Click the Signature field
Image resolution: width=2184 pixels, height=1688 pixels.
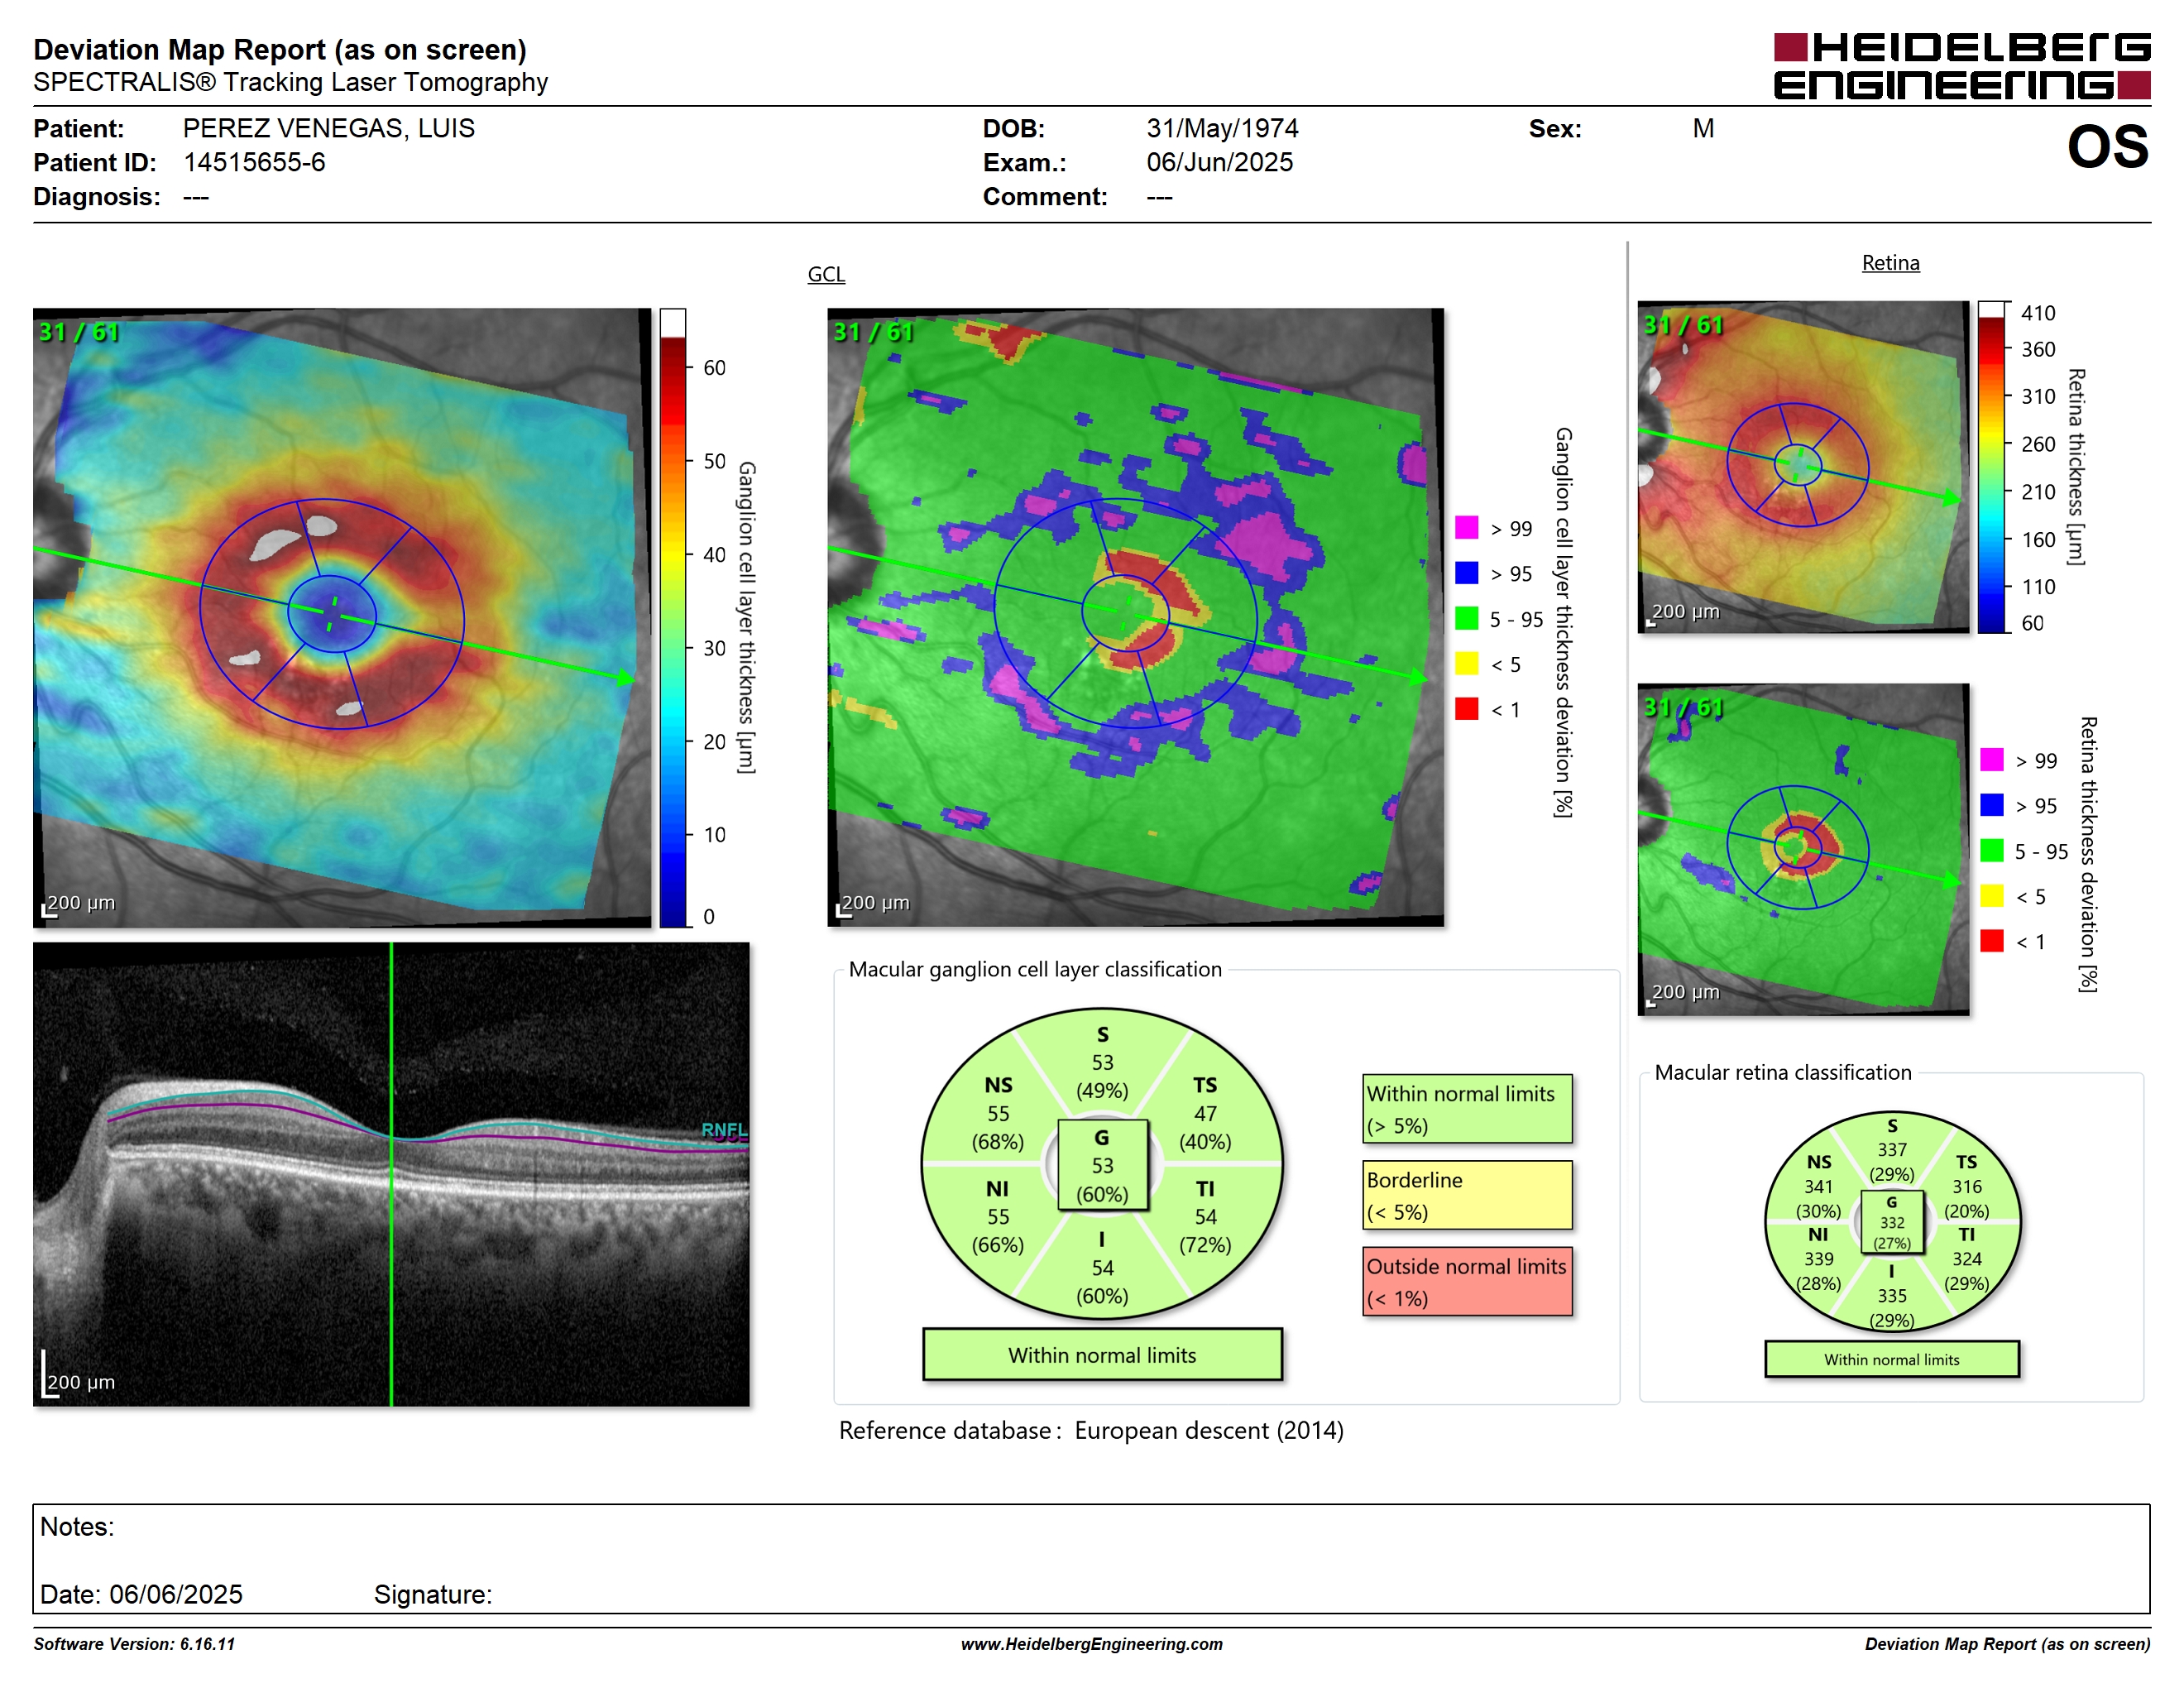tap(433, 1594)
